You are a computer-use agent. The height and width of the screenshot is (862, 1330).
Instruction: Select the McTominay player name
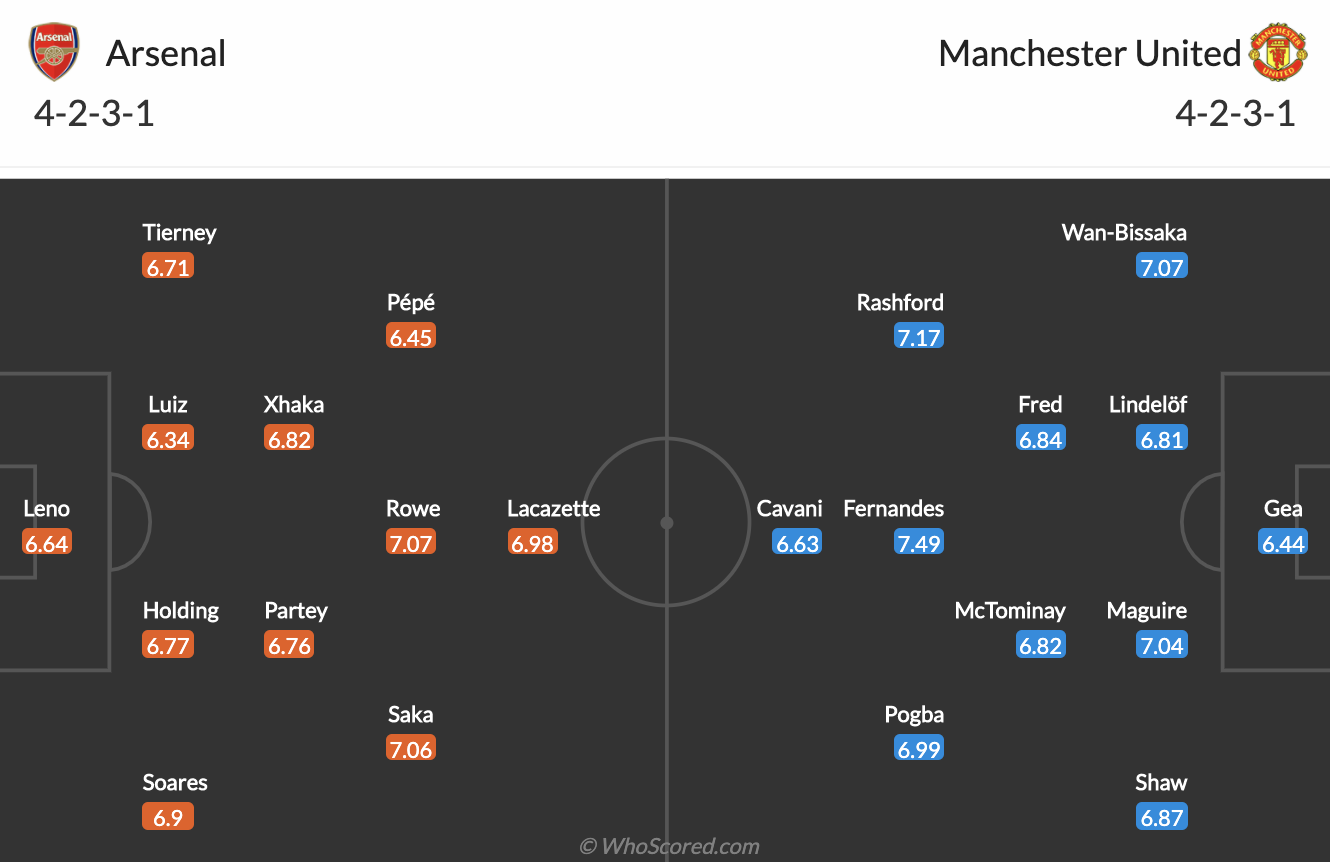(1010, 610)
